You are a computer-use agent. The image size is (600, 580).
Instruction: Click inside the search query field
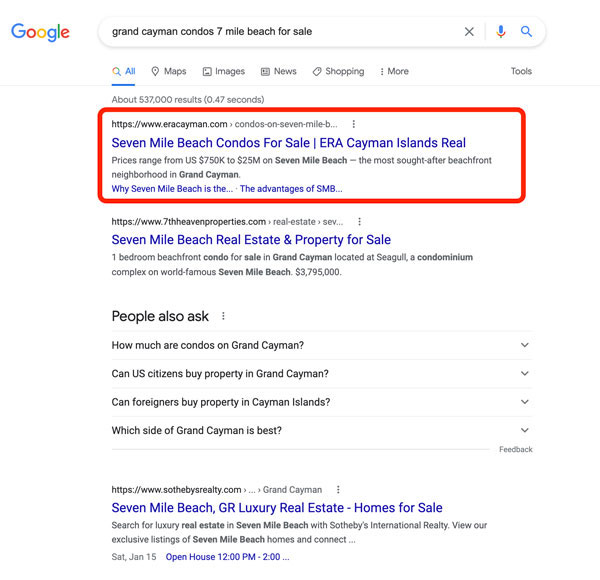point(283,31)
